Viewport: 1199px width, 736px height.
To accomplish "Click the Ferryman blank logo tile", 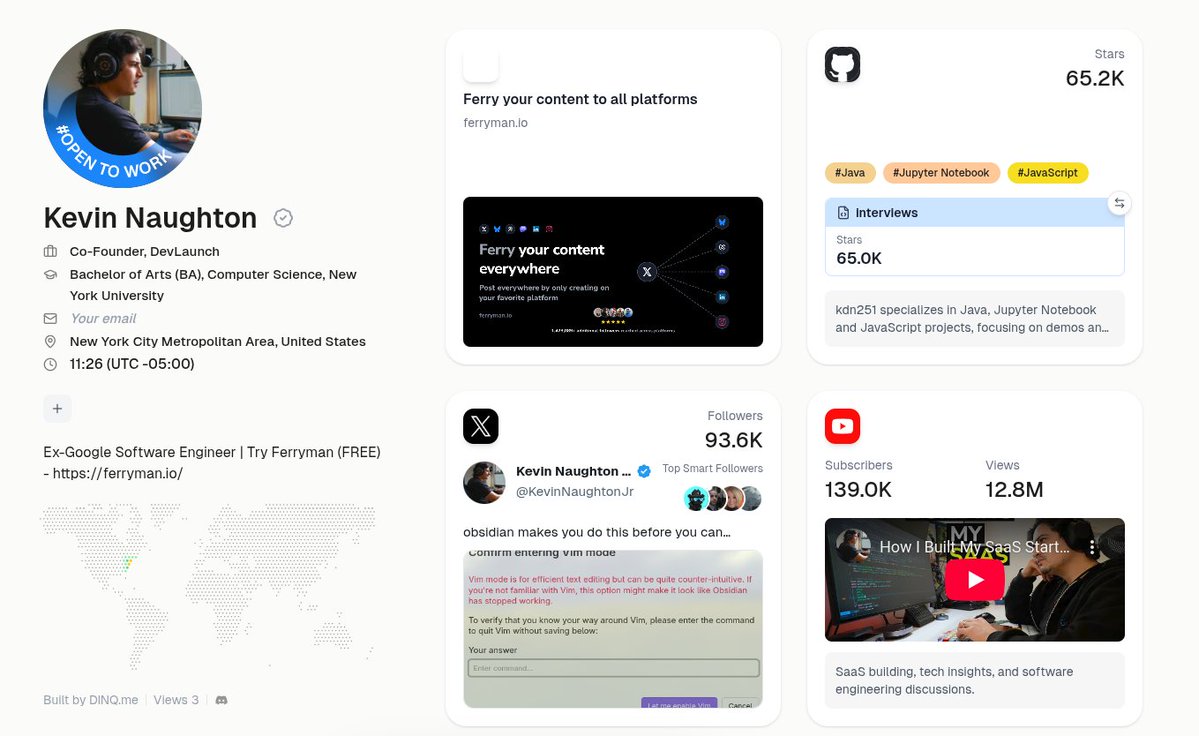I will (480, 64).
